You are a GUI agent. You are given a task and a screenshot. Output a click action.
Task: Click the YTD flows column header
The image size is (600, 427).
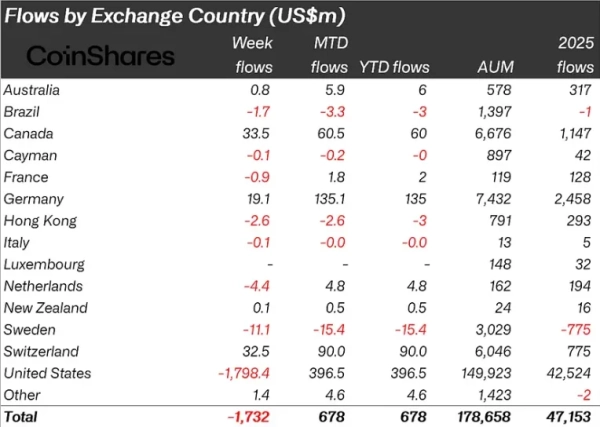[393, 67]
